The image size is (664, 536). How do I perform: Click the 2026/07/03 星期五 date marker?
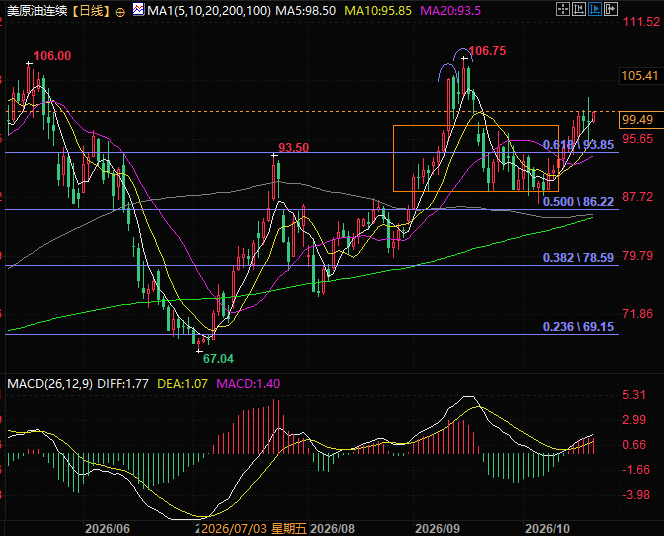[x=253, y=528]
